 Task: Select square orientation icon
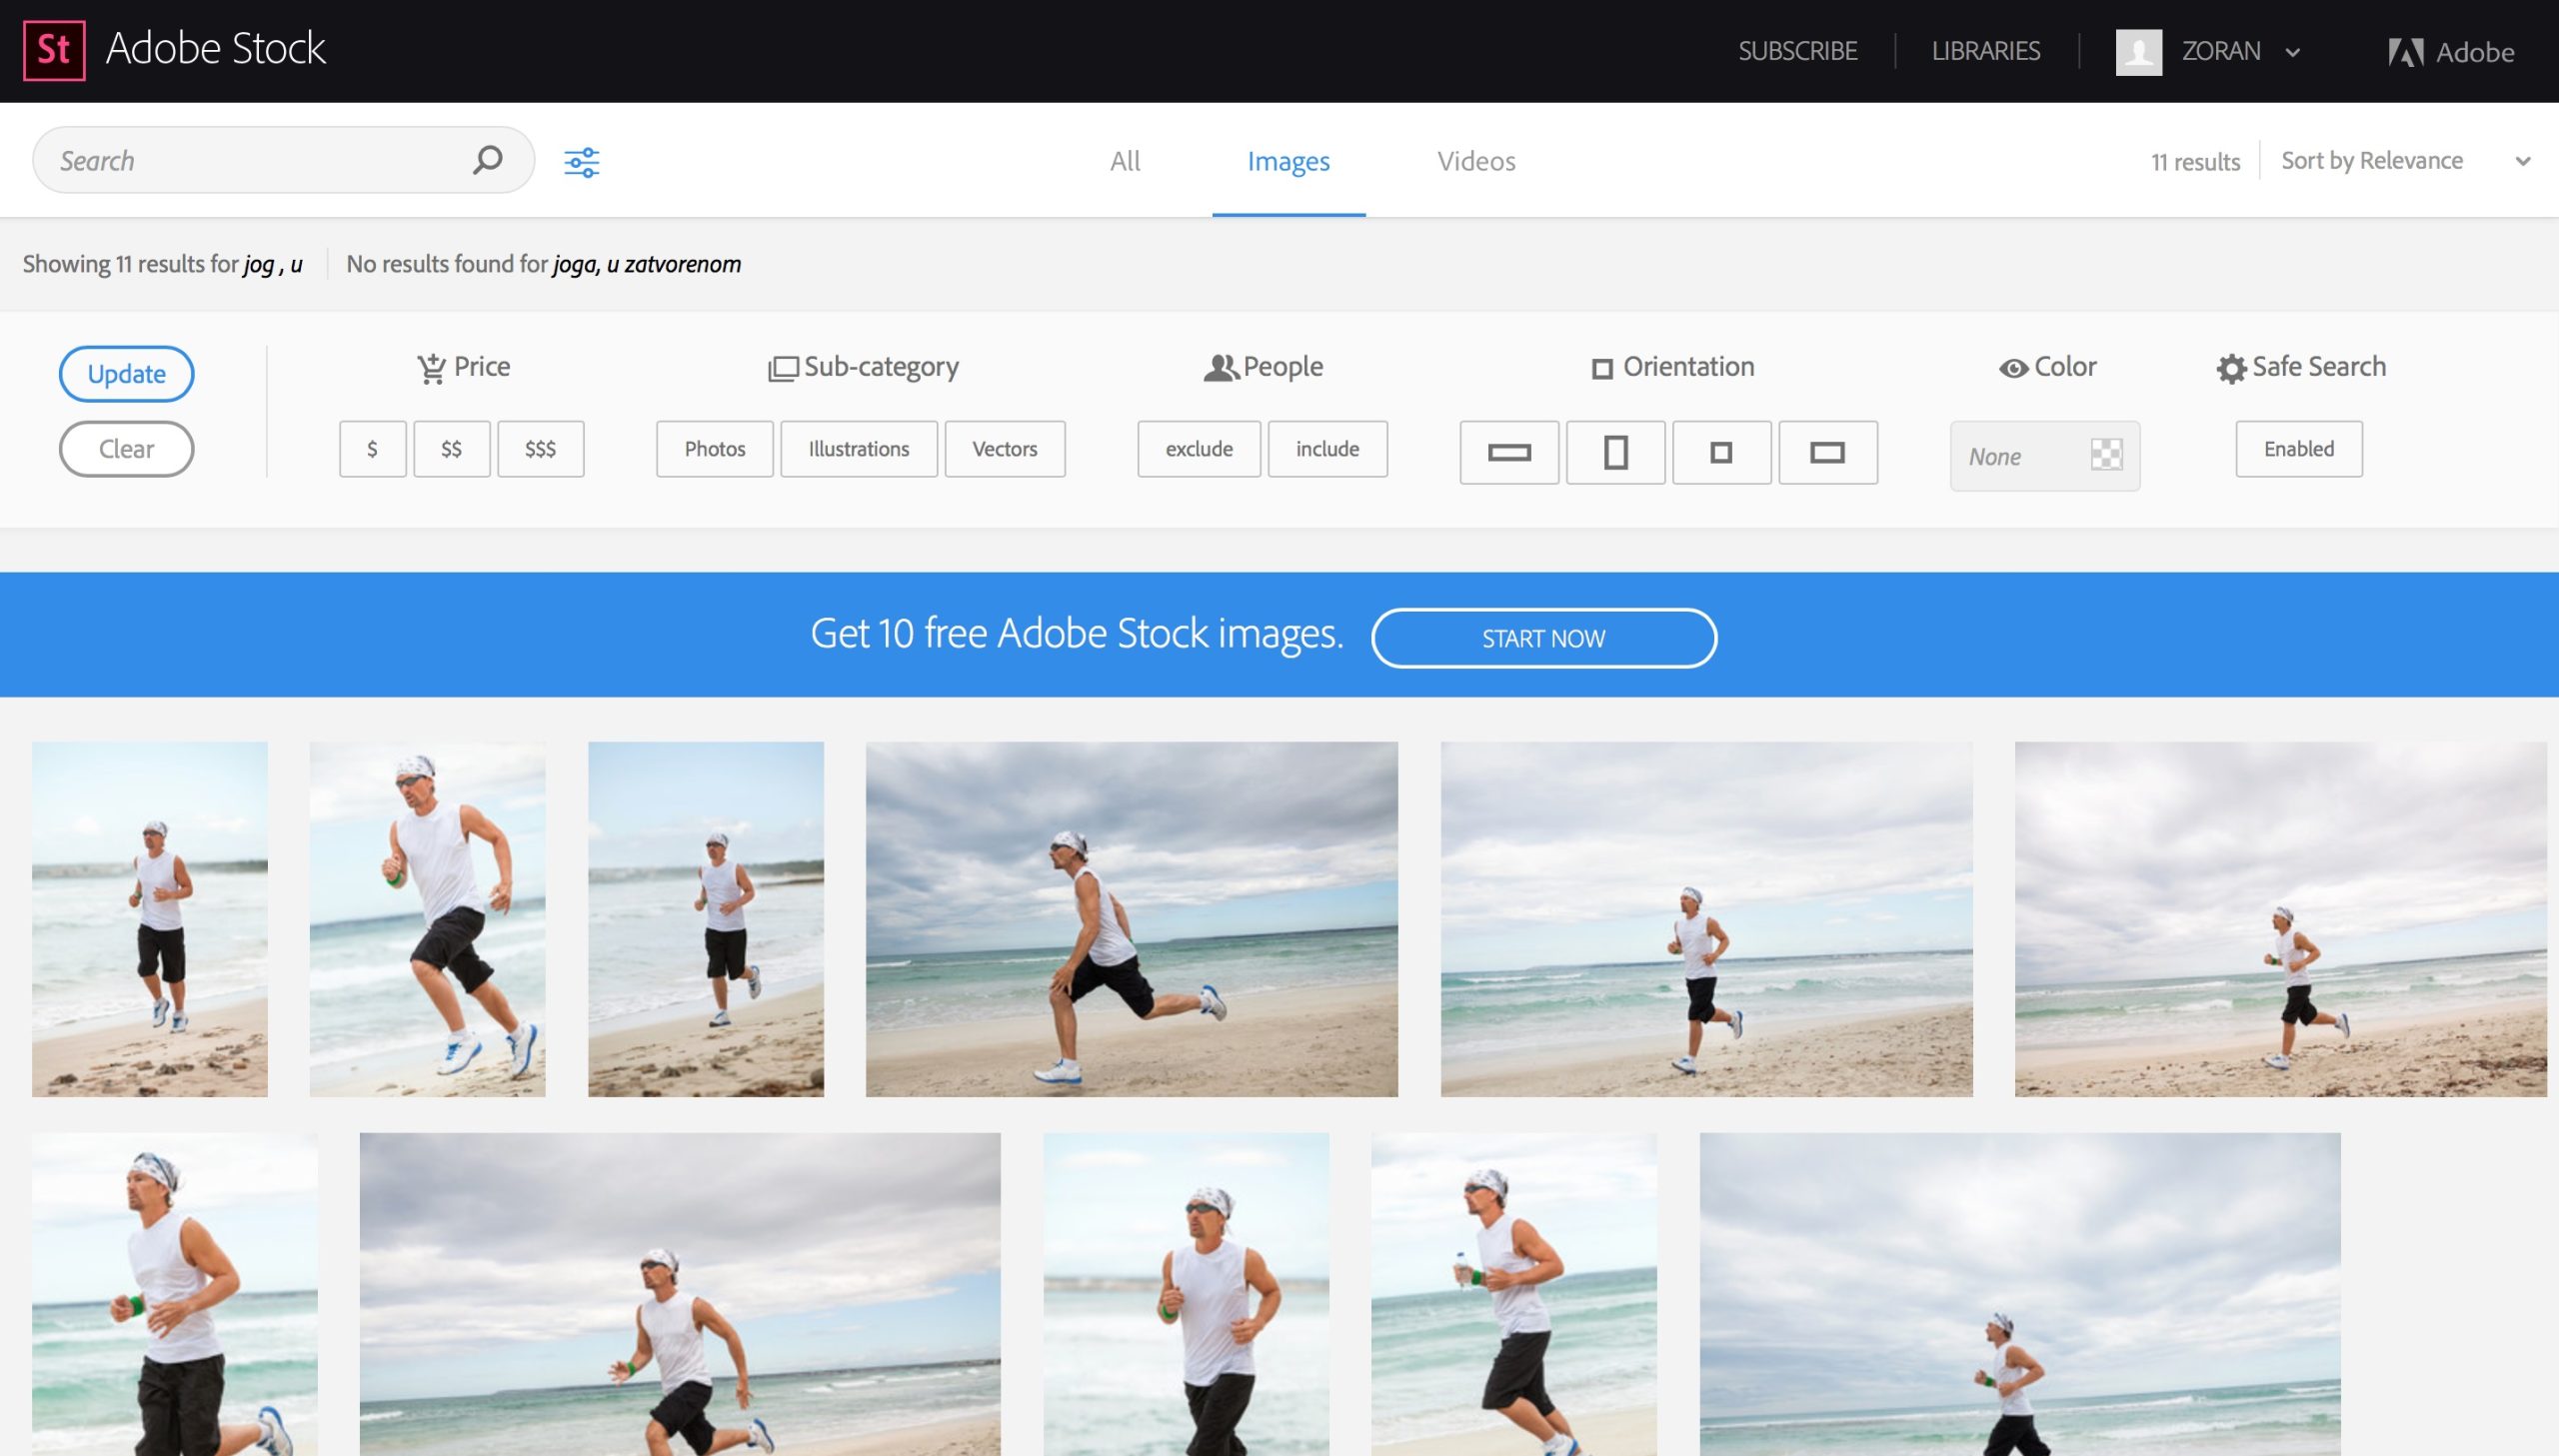[1720, 453]
